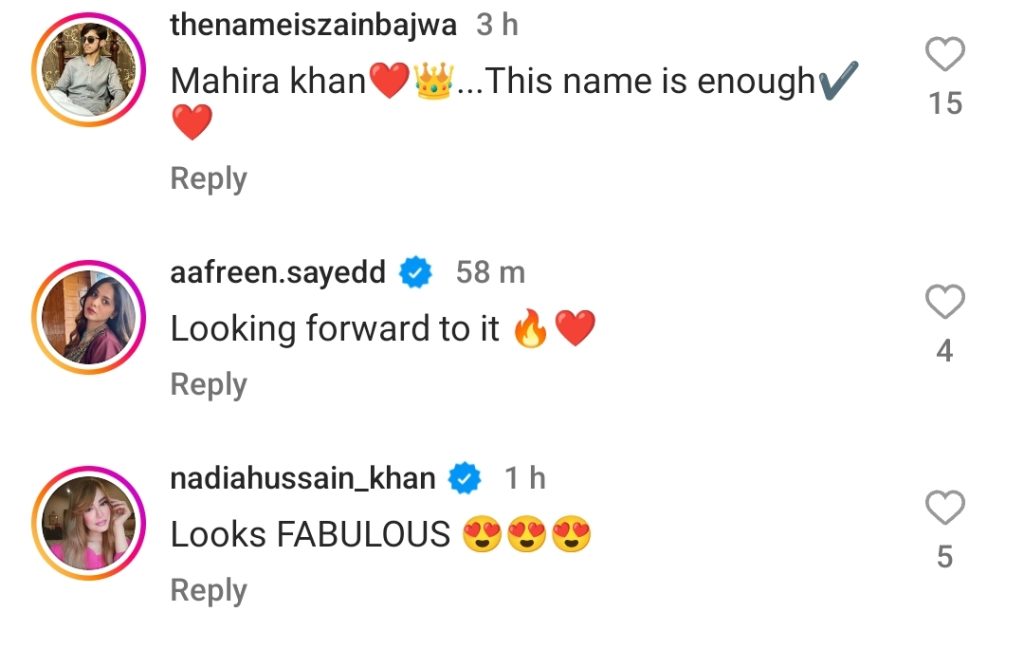Click the '1 h' comment timestamp

[x=525, y=479]
